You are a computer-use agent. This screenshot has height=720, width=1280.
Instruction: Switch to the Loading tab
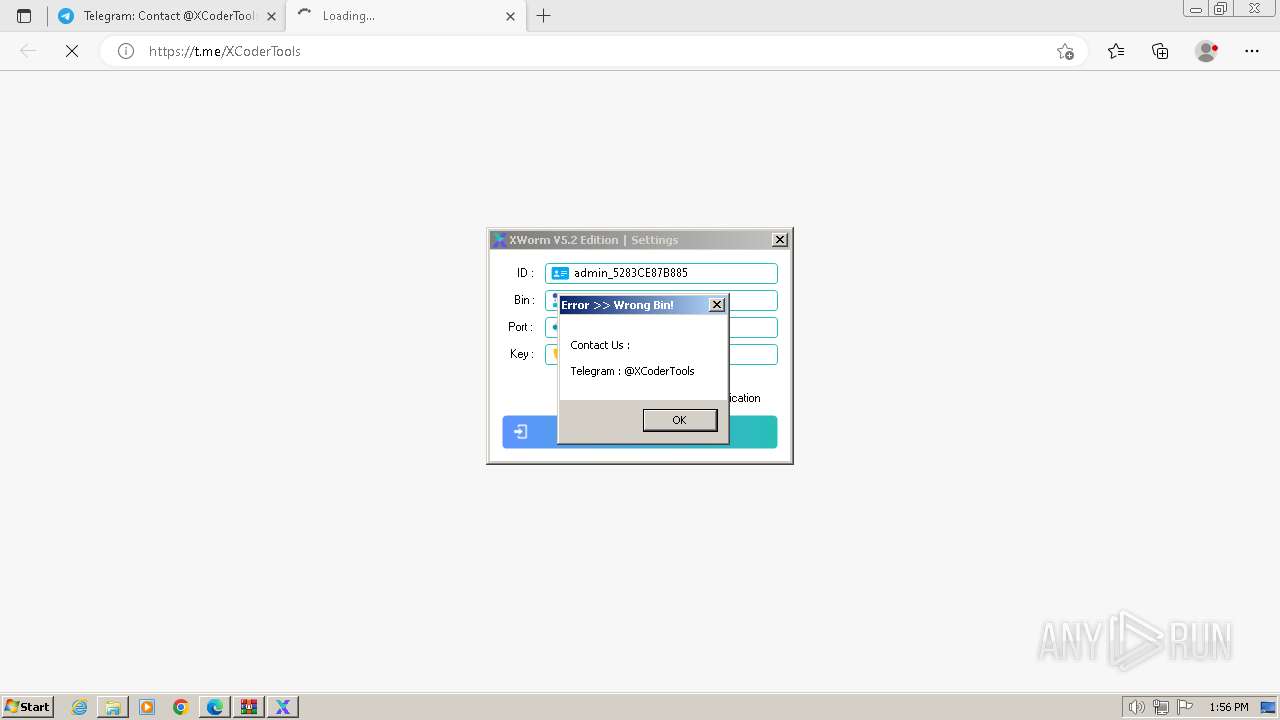click(405, 16)
